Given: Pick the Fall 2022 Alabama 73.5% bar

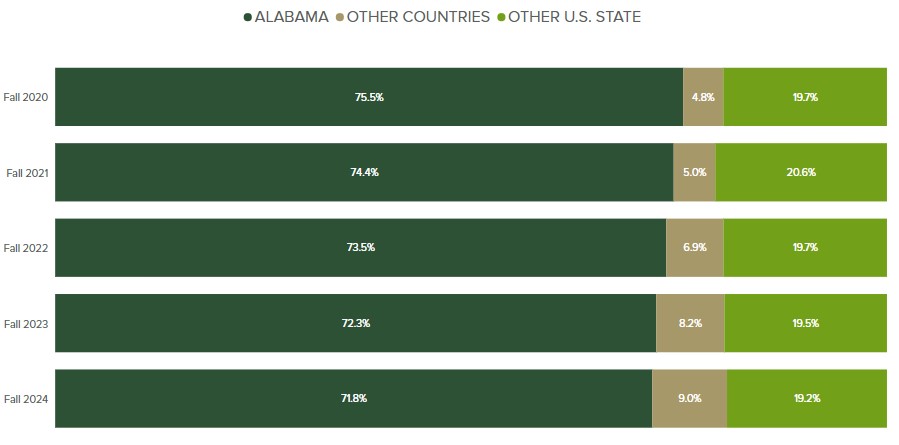Looking at the screenshot, I should tap(360, 248).
